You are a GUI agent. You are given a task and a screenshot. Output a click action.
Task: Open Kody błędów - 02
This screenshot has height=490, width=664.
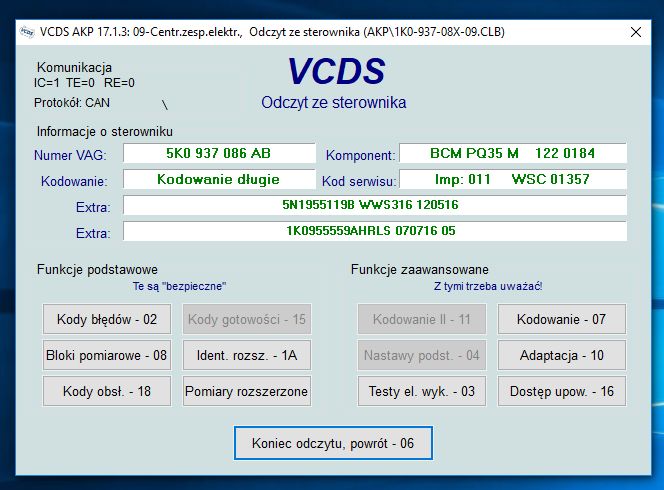tap(107, 319)
